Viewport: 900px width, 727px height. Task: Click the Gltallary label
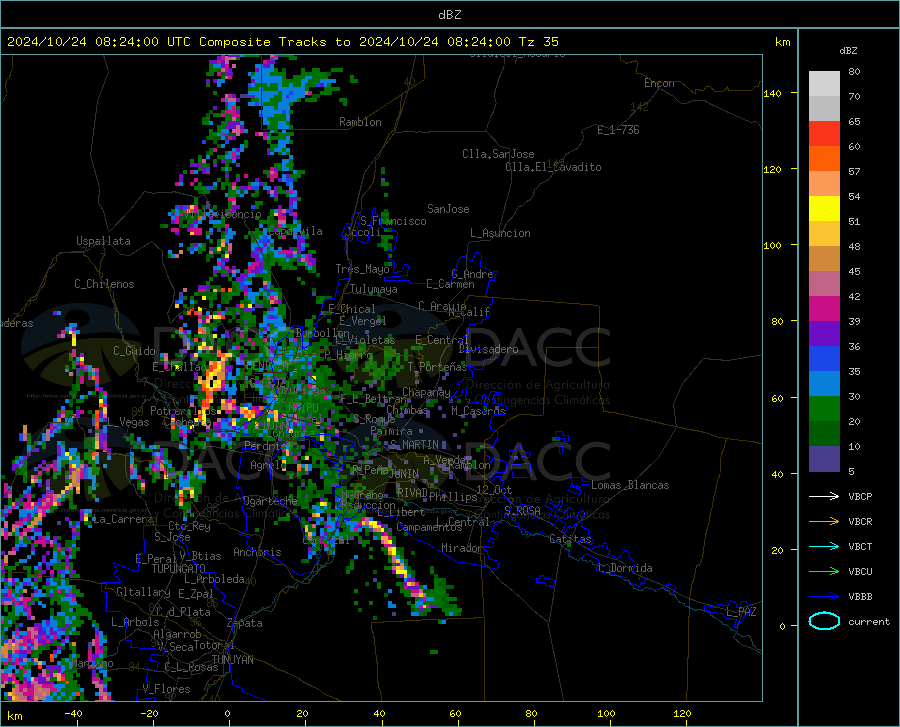143,592
